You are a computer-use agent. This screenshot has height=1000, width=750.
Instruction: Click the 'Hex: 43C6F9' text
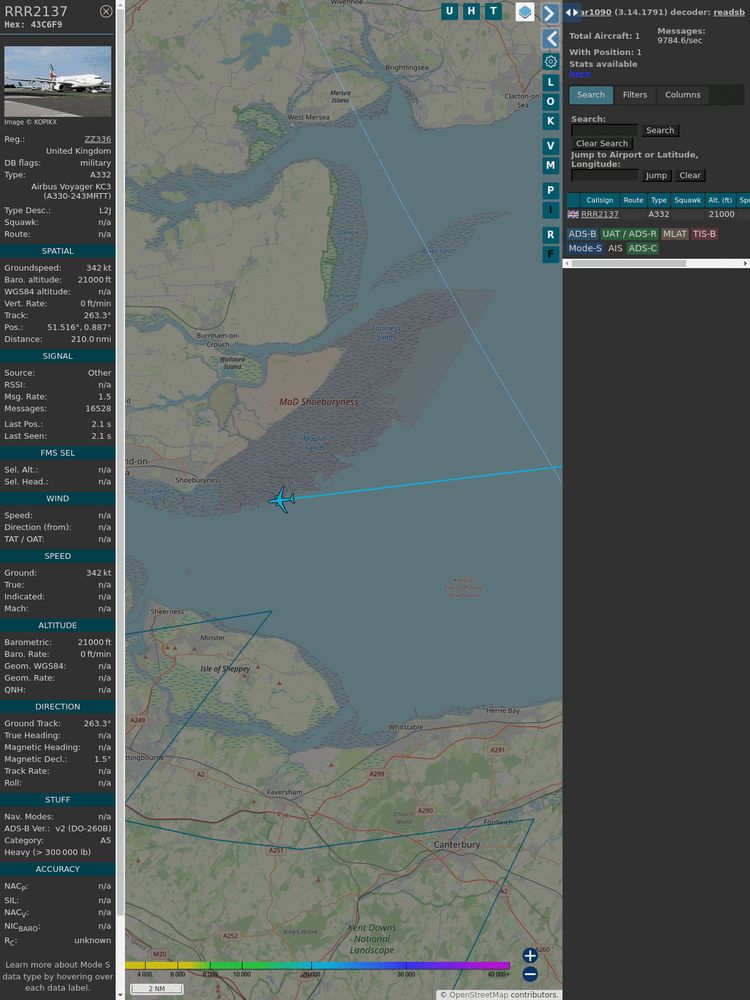click(33, 25)
